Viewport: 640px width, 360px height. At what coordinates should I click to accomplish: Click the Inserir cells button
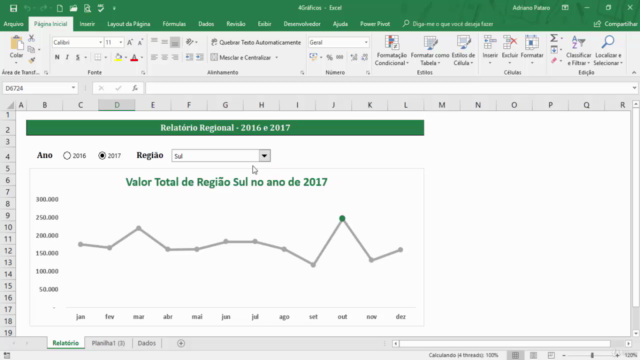point(490,50)
